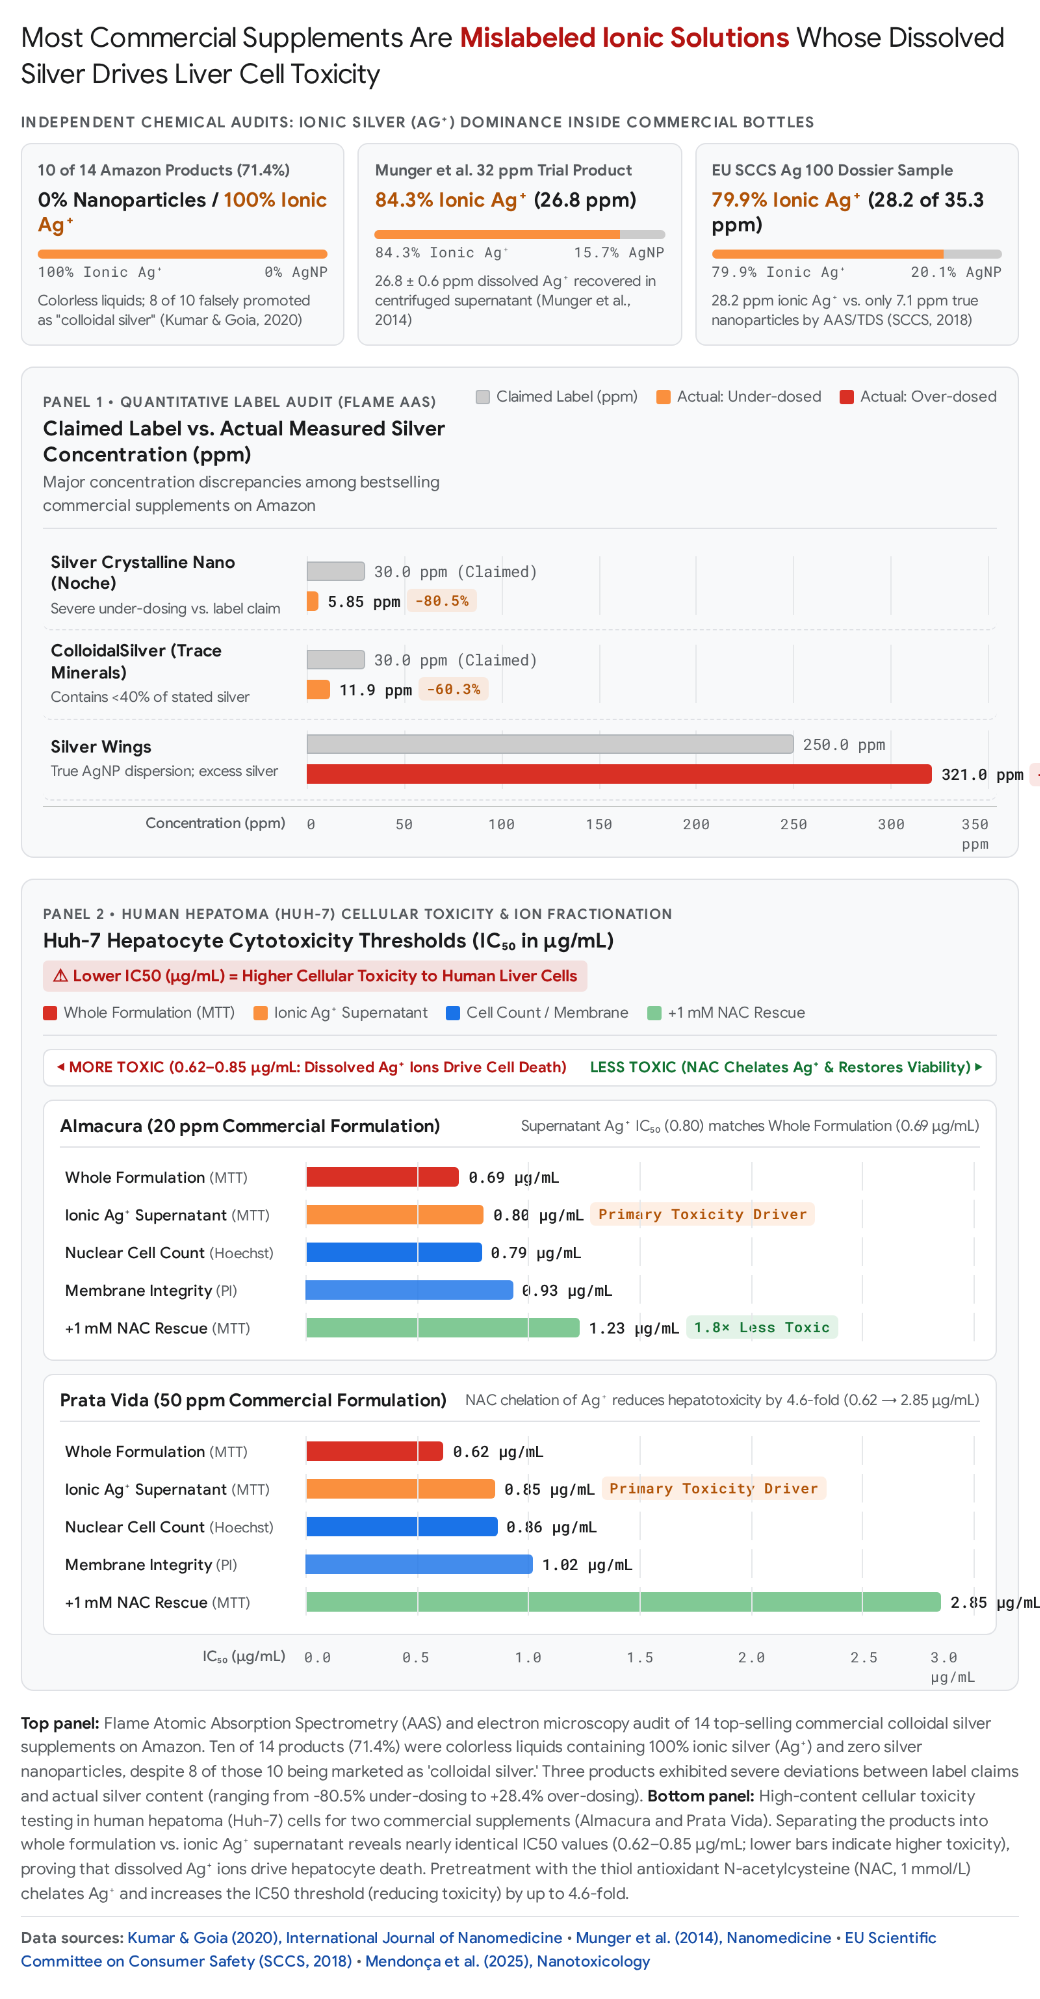Select the red Actual: Over-dosed legend swatch

[x=847, y=397]
